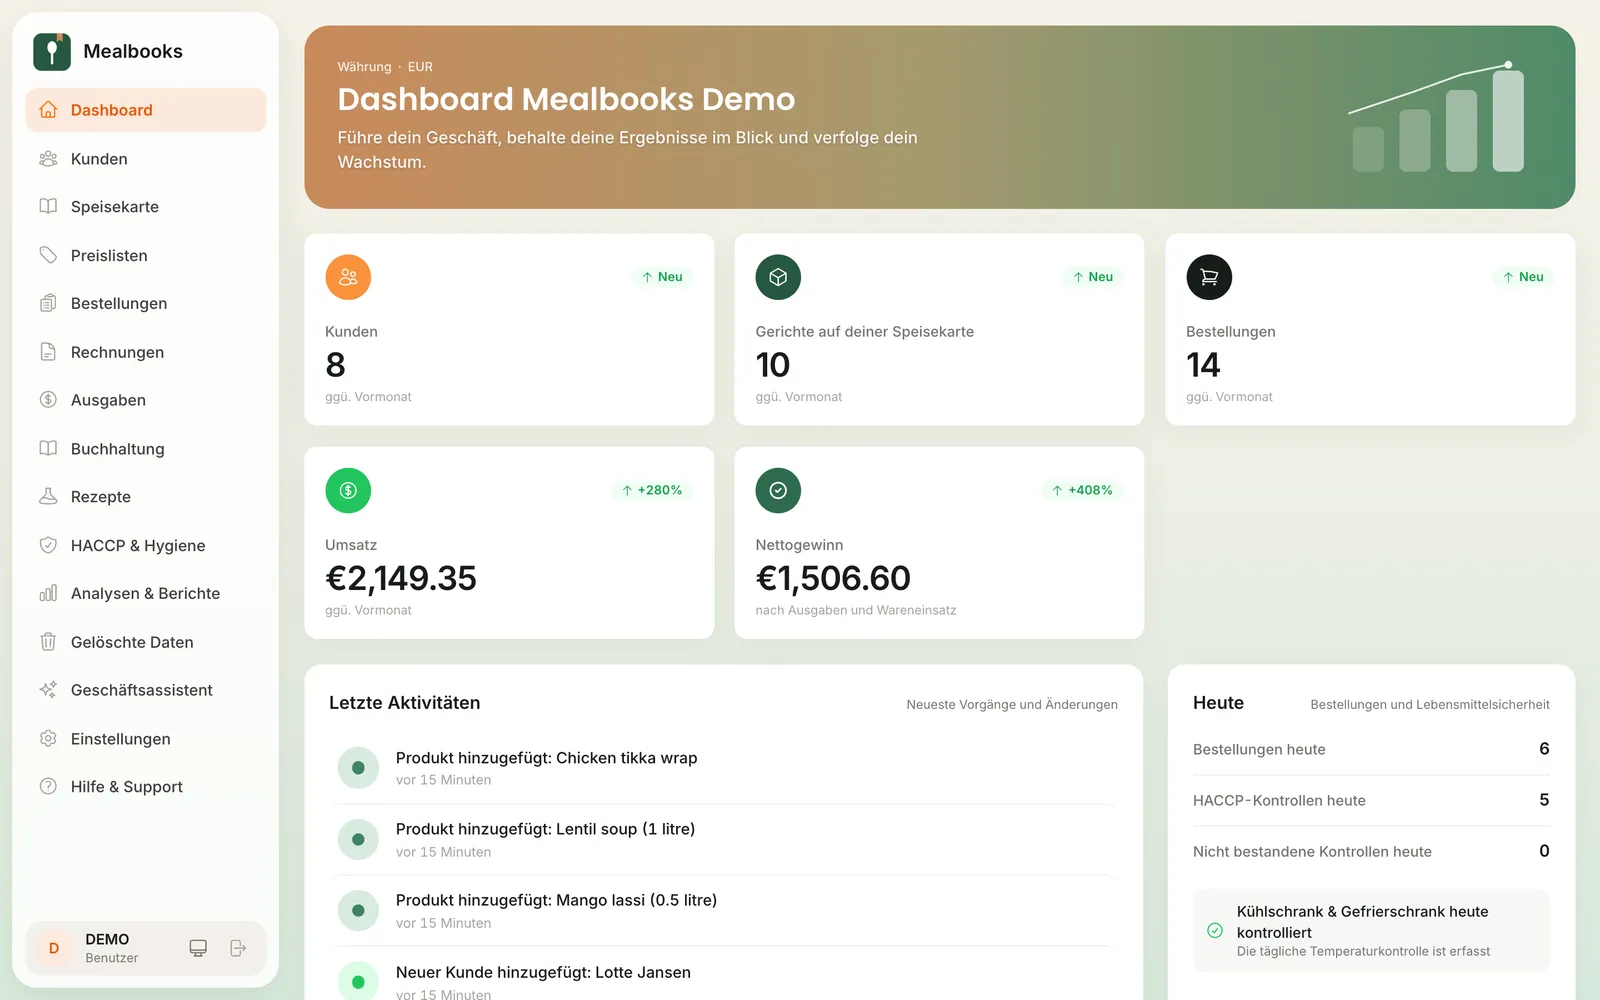Click the Gelöschte Daten trash icon
Image resolution: width=1600 pixels, height=1000 pixels.
click(48, 642)
